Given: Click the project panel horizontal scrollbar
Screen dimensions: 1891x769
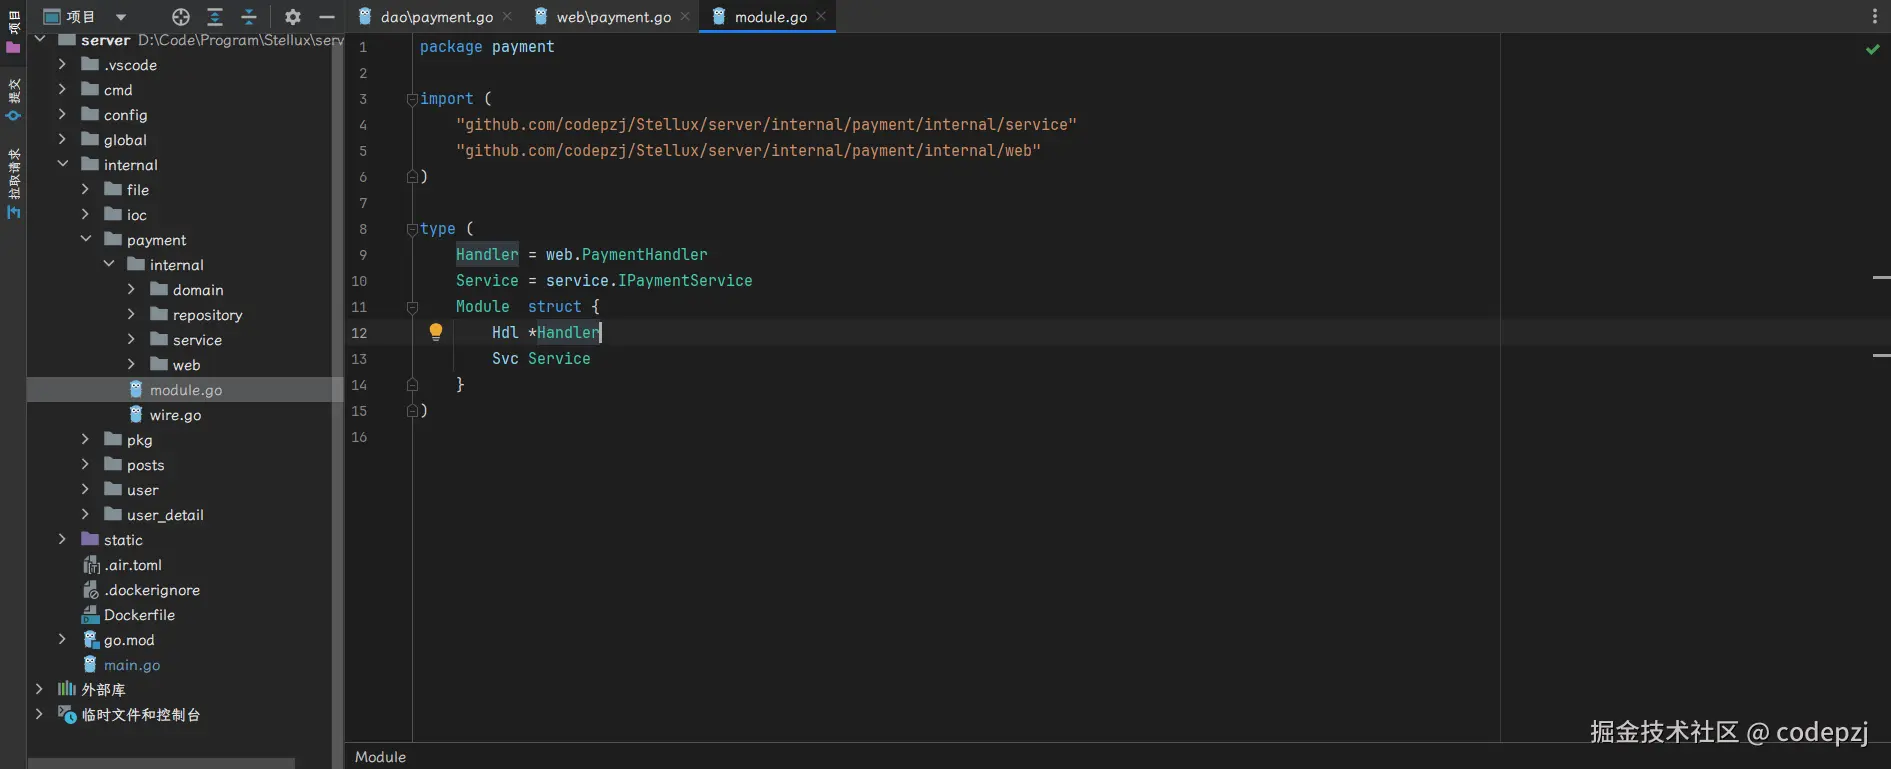Looking at the screenshot, I should (160, 763).
